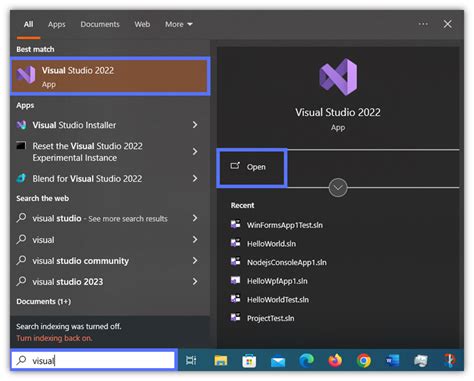Viewport: 474px width, 381px height.
Task: Click in the search box containing 'visual'
Action: pos(93,360)
